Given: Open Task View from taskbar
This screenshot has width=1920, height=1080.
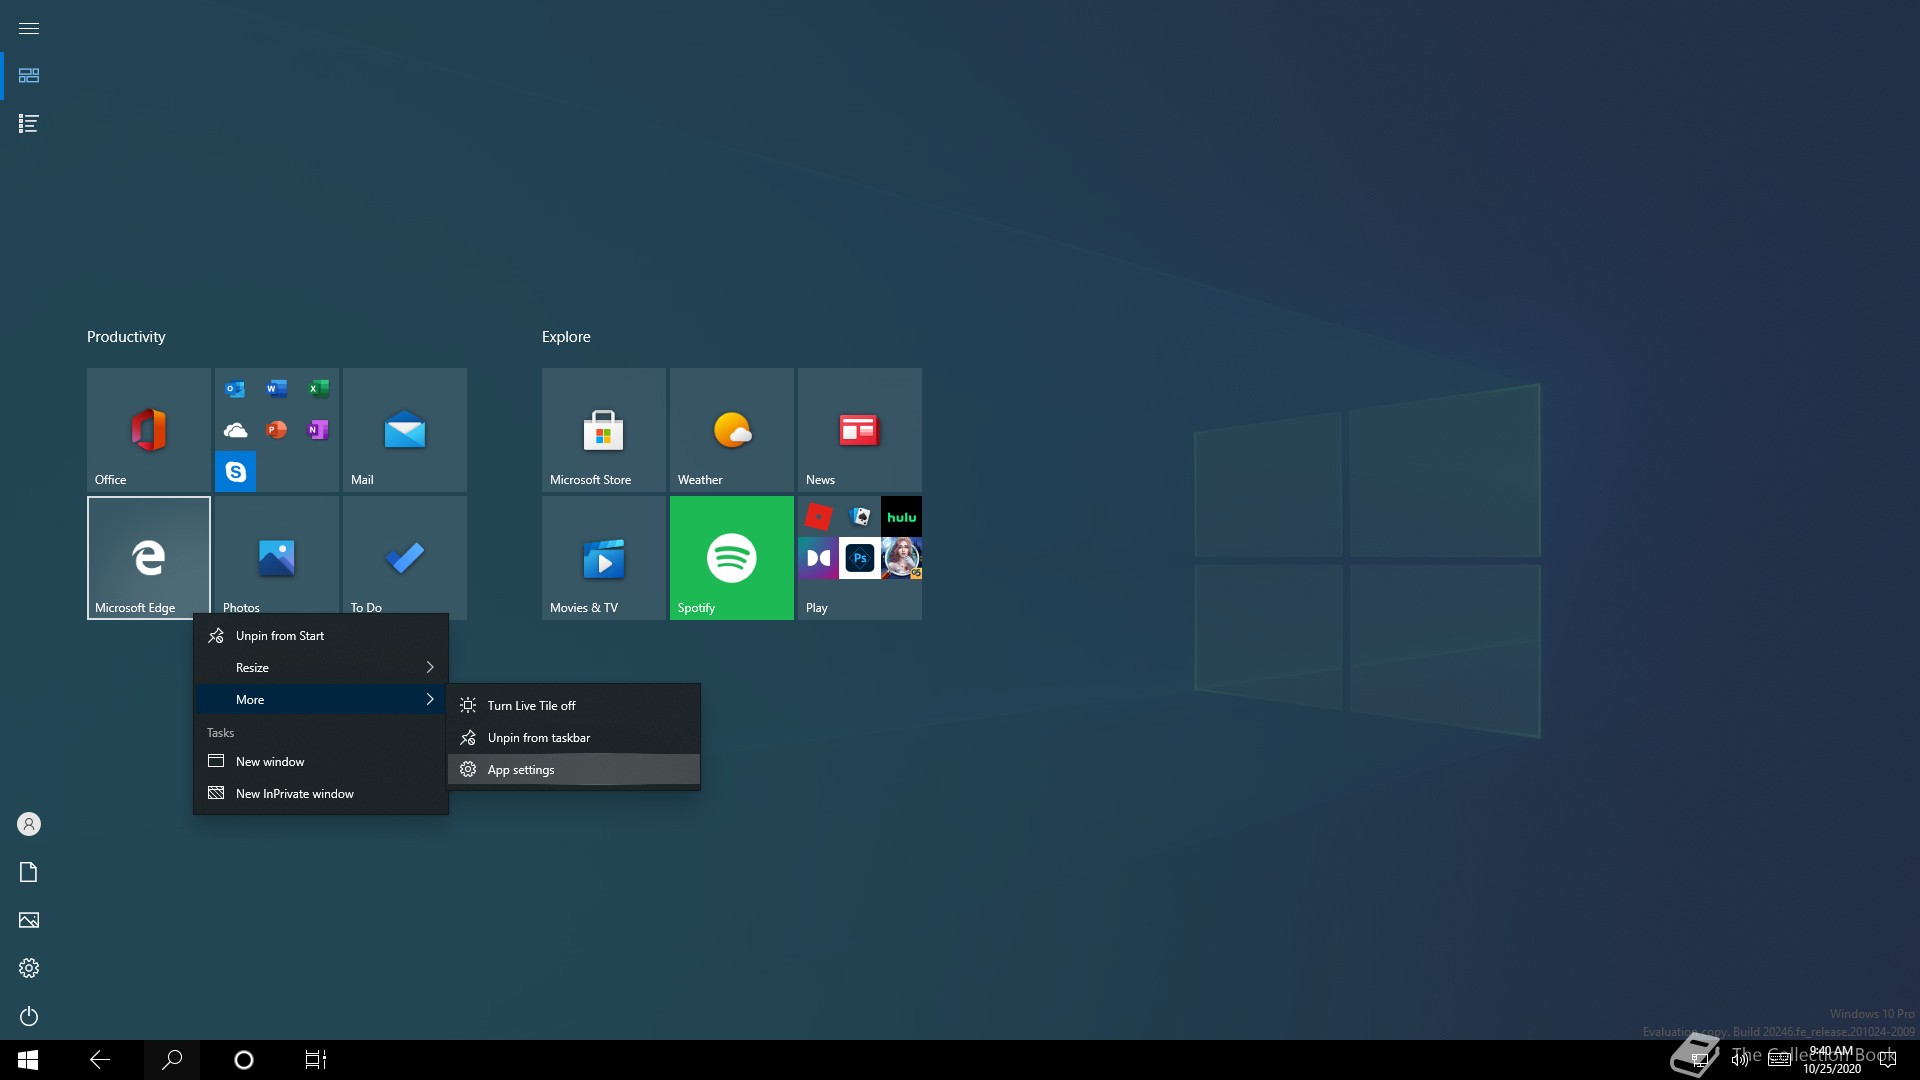Looking at the screenshot, I should (x=315, y=1060).
